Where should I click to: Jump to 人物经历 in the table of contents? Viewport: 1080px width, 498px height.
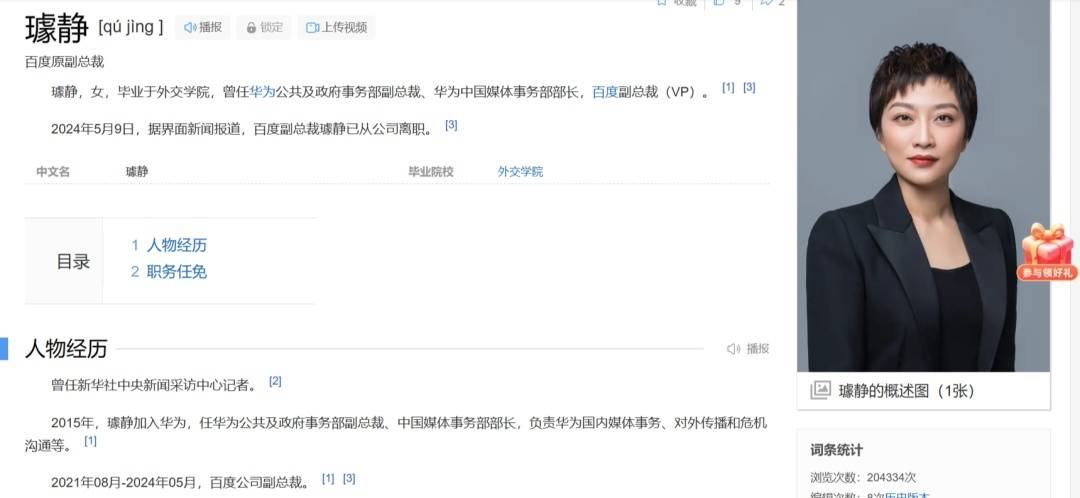coord(176,245)
